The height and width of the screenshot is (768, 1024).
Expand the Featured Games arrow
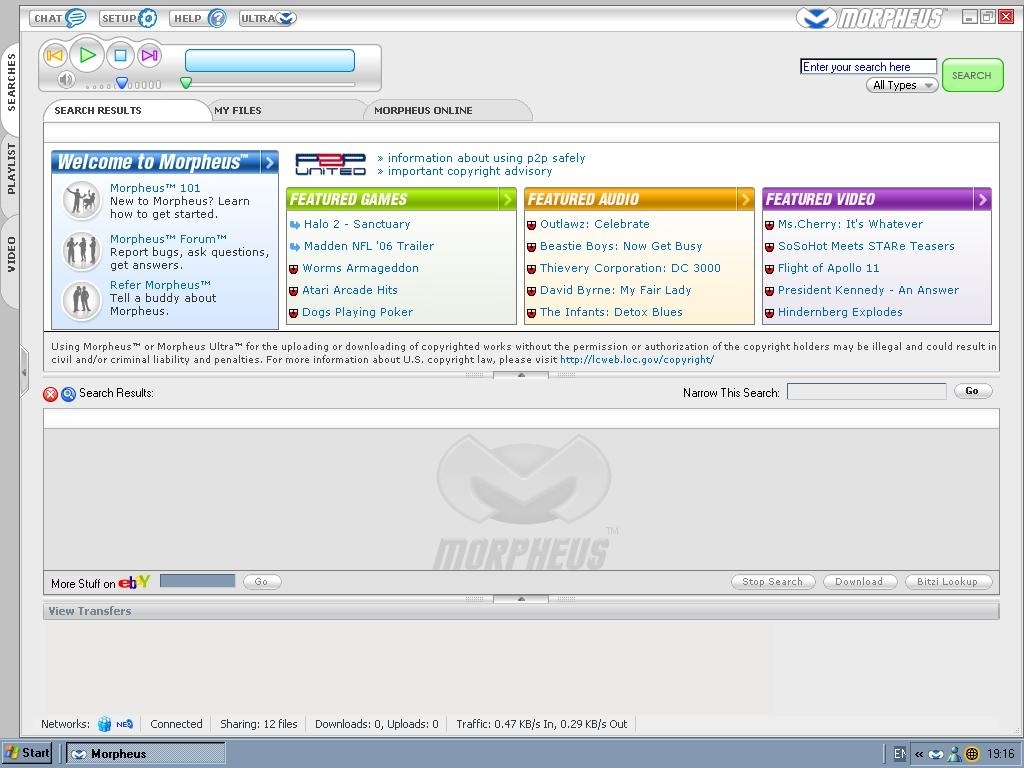[x=507, y=199]
